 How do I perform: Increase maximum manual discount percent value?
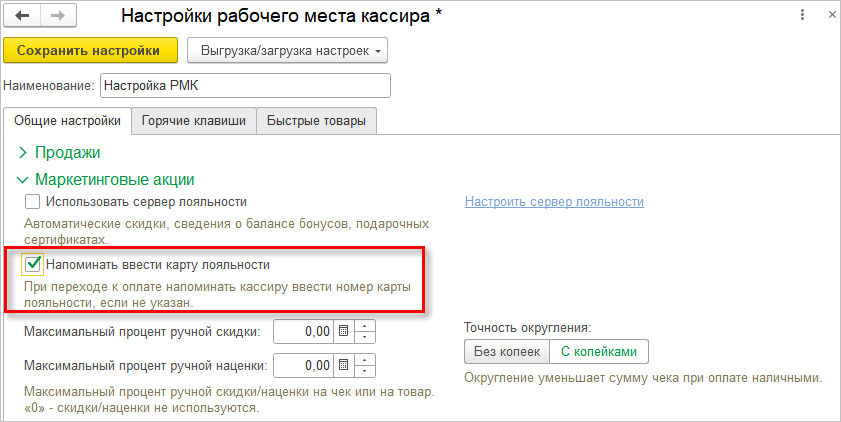click(x=365, y=326)
